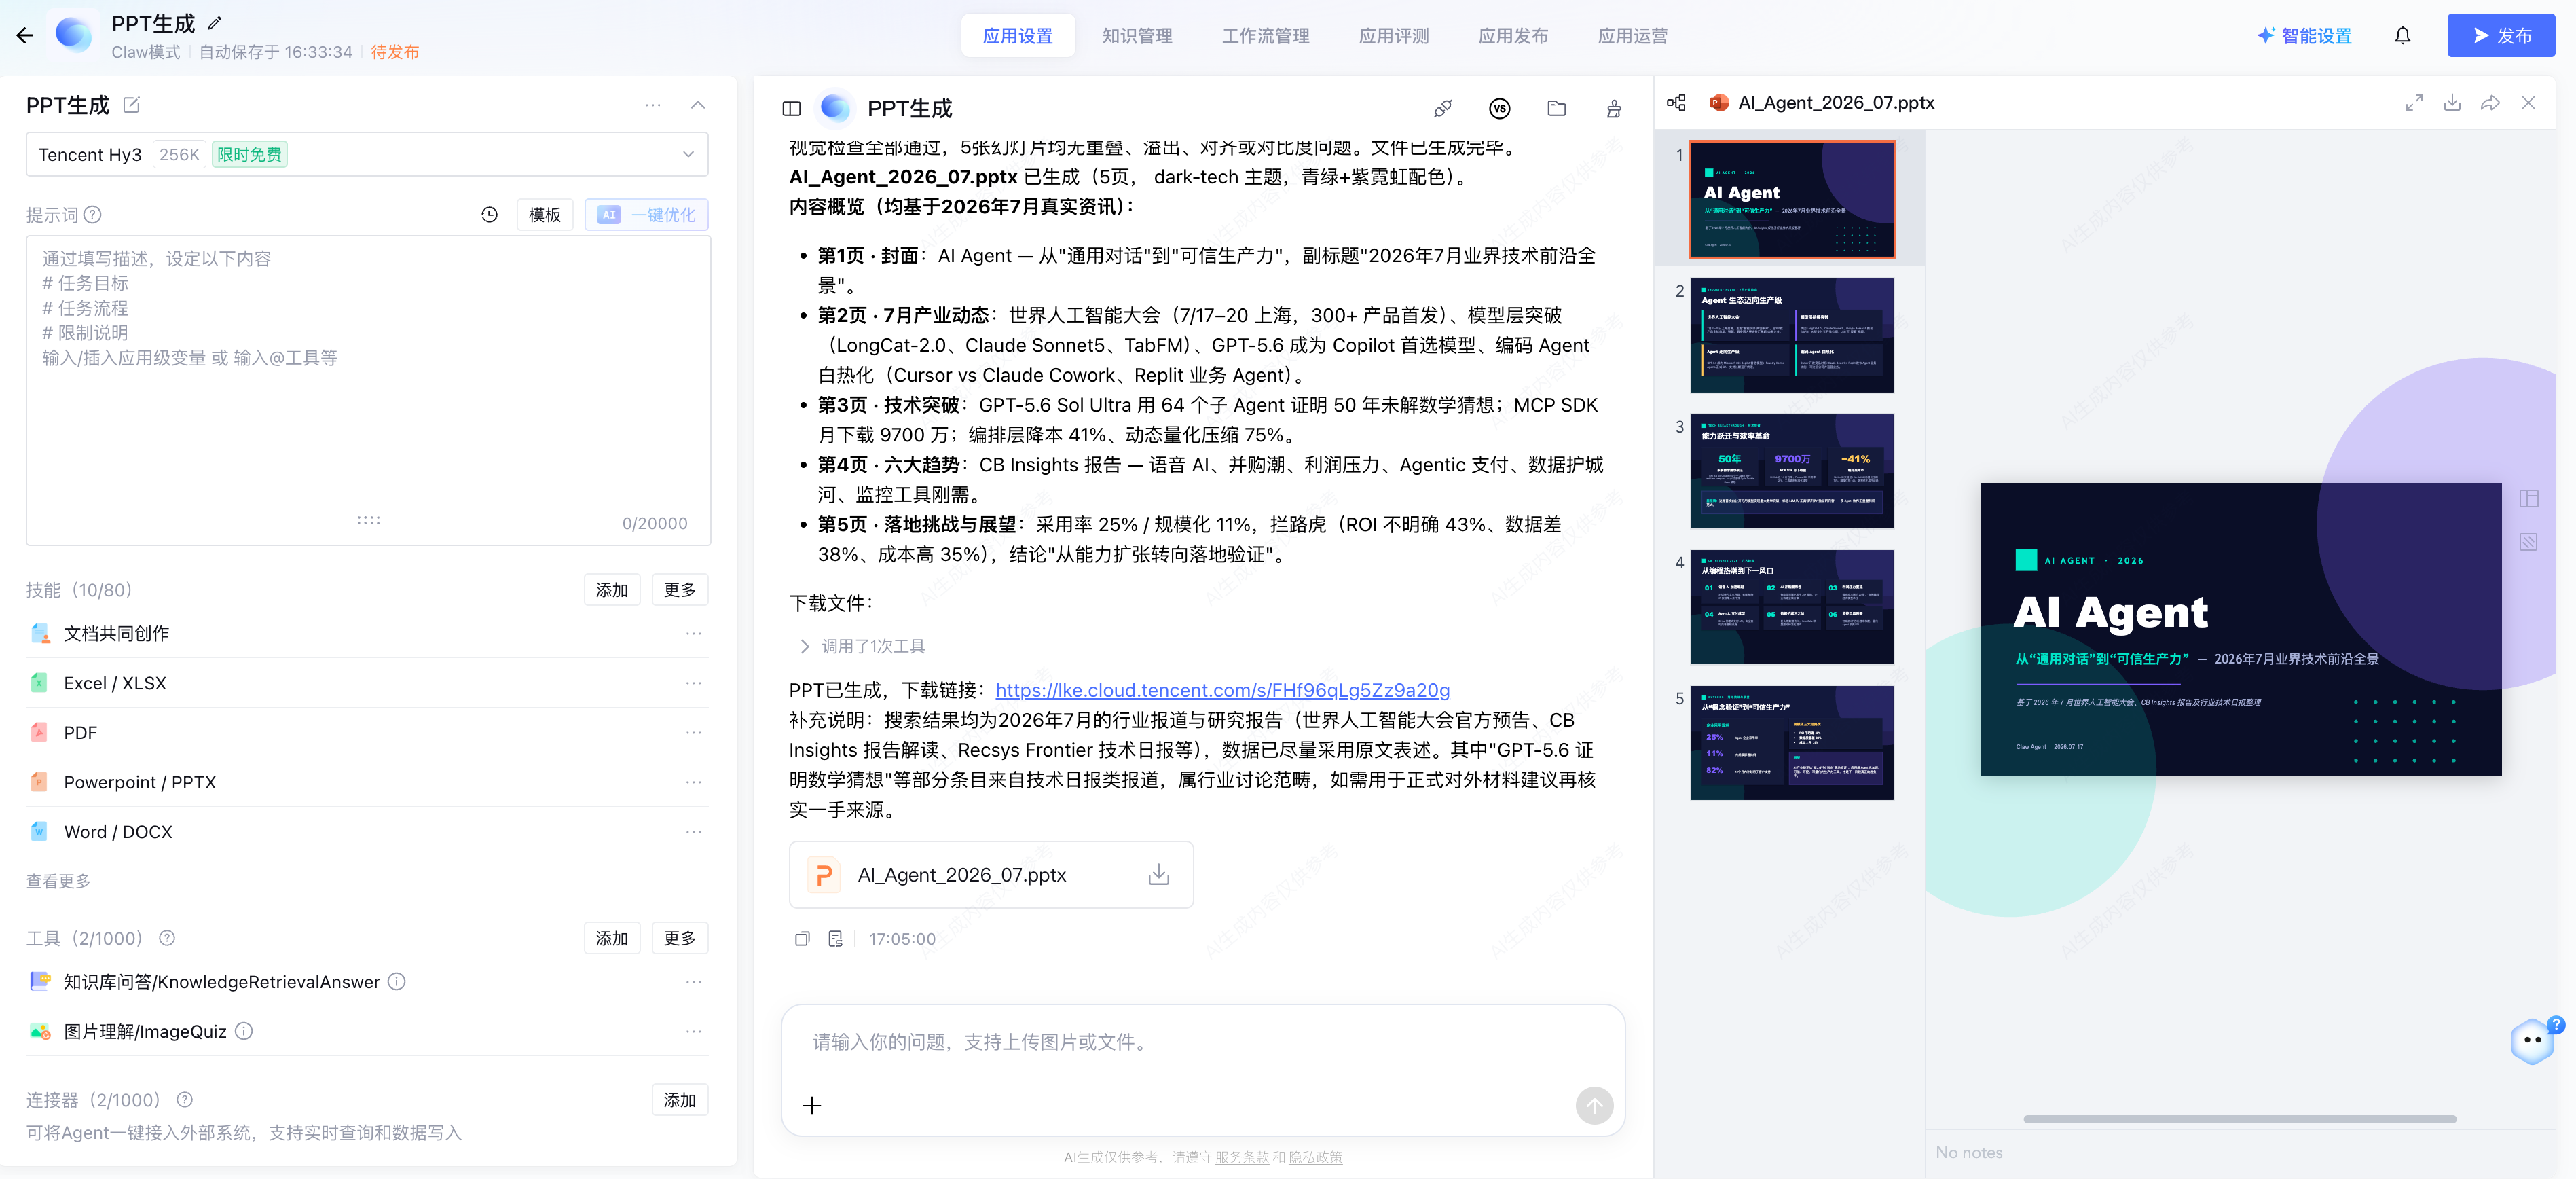The height and width of the screenshot is (1179, 2576).
Task: Click the debug link icon in chat header
Action: pos(1443,109)
